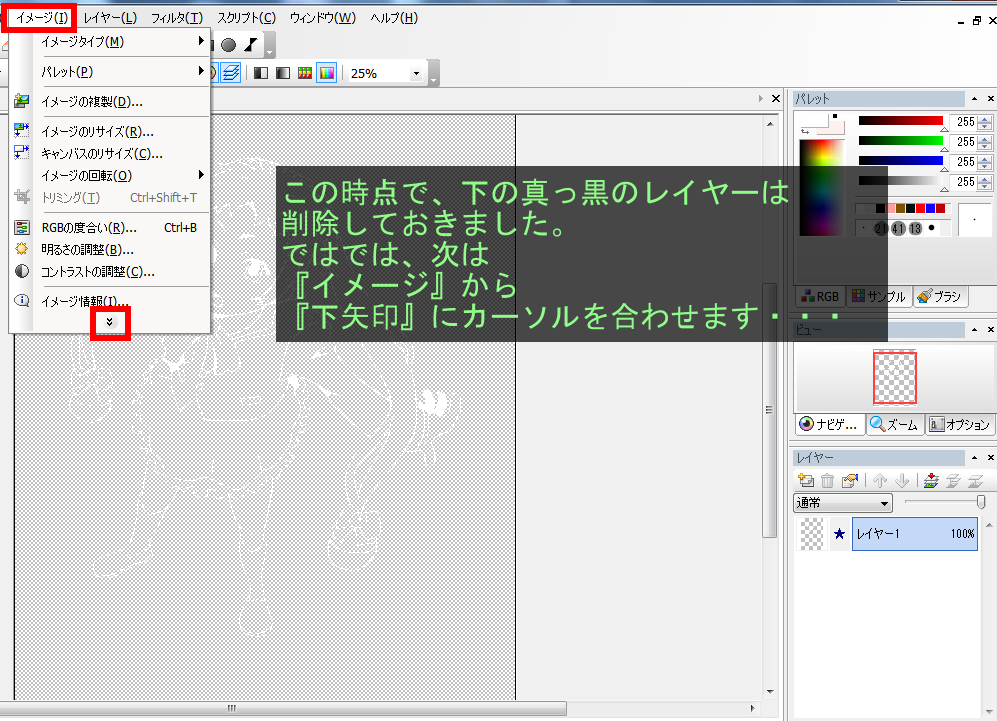Open the ズーム tab in View panel
The image size is (997, 721).
point(894,424)
